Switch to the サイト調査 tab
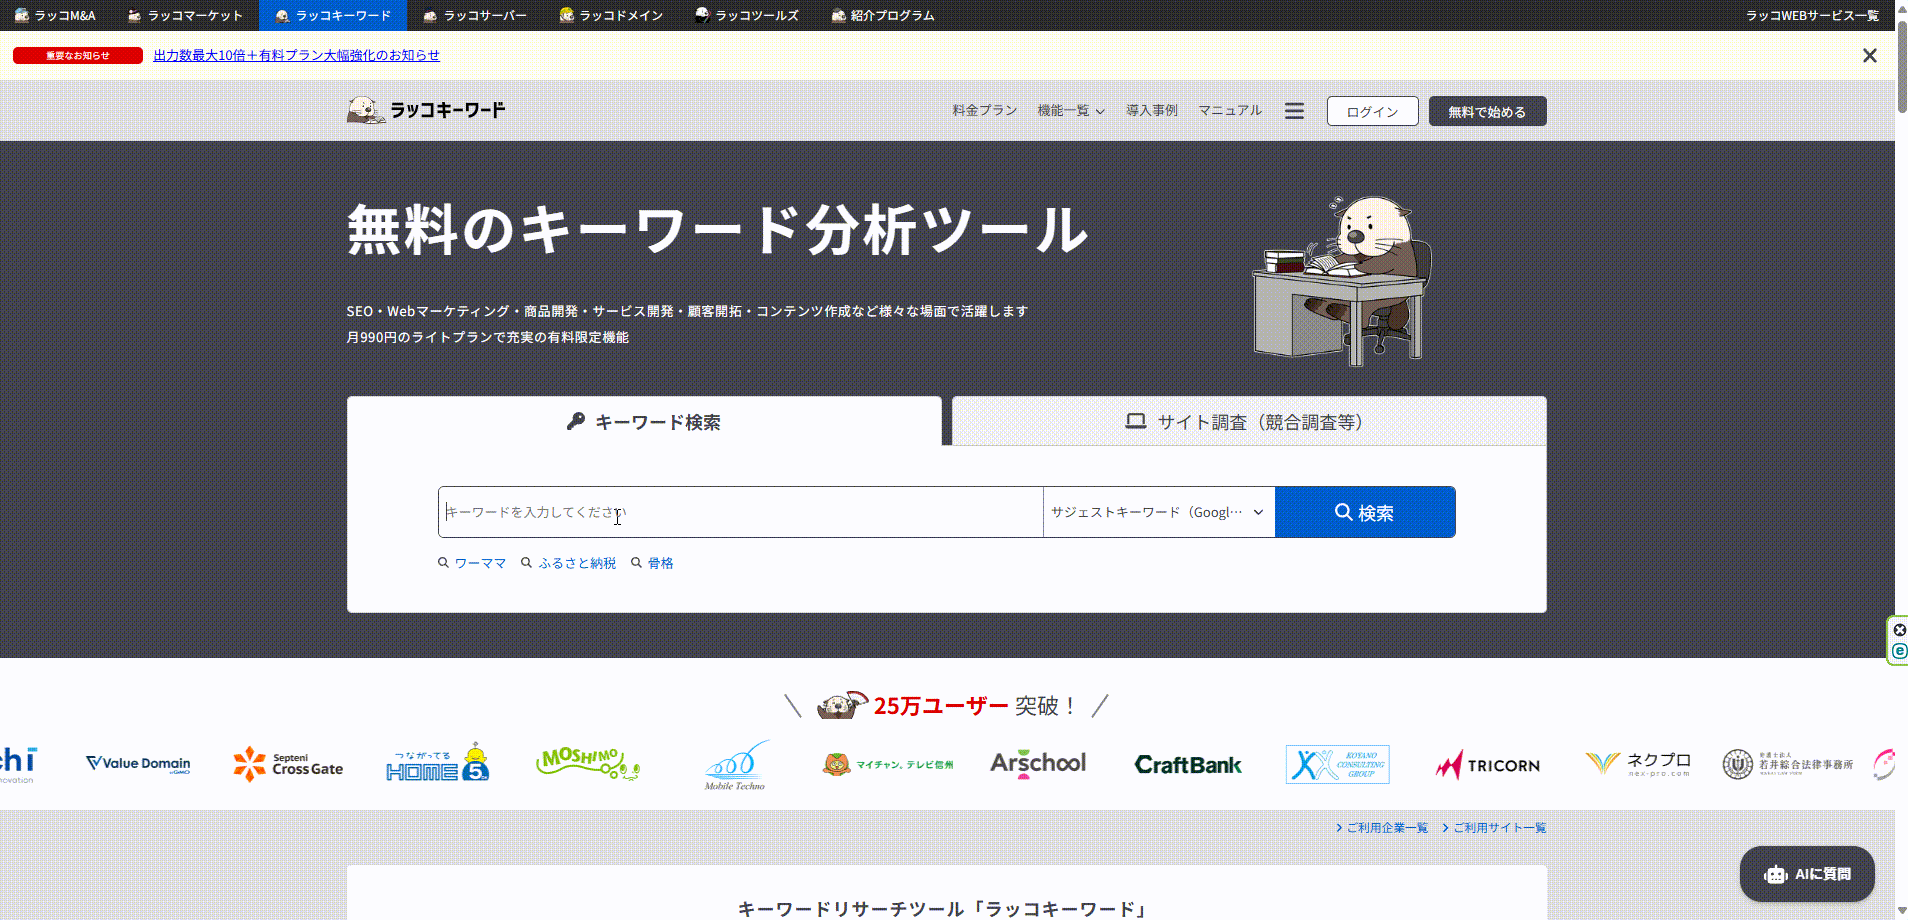Screen dimensions: 1908x920 (1249, 421)
